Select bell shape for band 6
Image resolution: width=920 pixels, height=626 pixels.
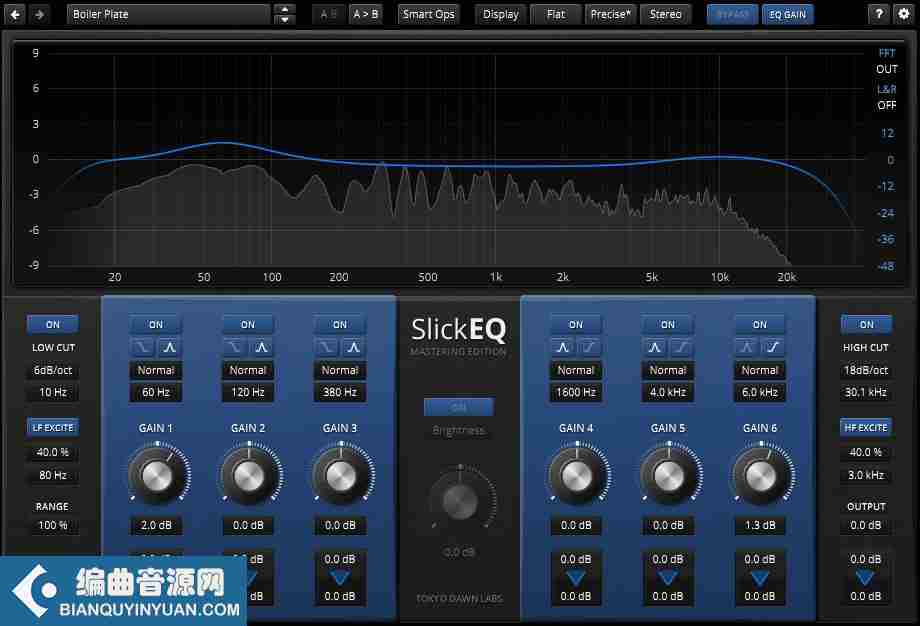tap(747, 347)
